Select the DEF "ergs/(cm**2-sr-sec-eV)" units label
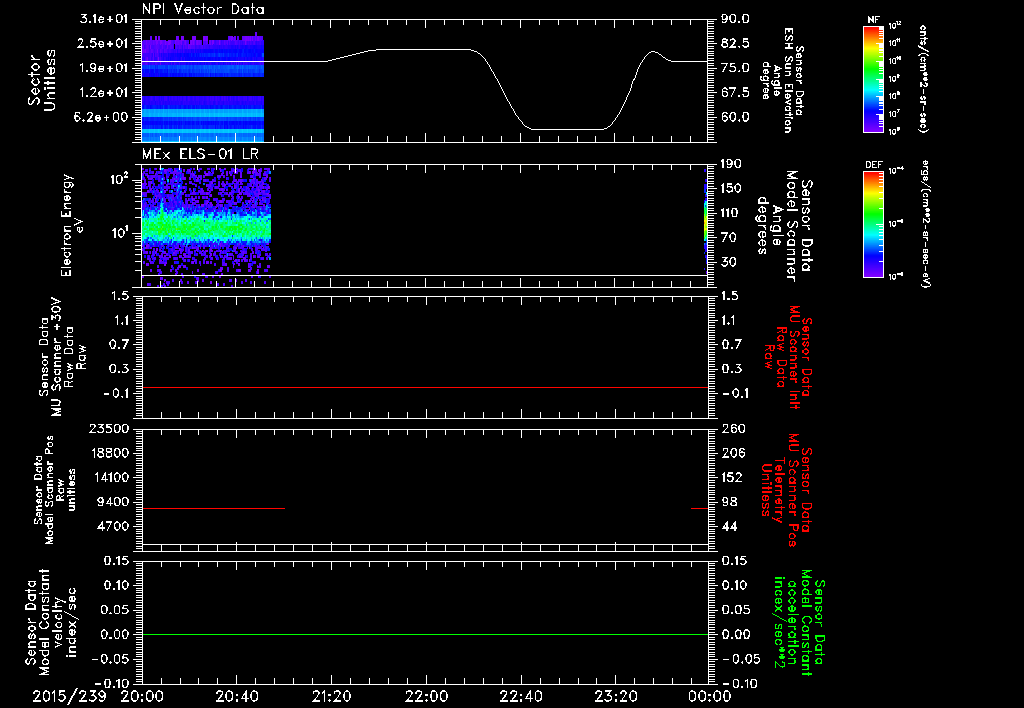This screenshot has height=708, width=1024. tap(925, 224)
